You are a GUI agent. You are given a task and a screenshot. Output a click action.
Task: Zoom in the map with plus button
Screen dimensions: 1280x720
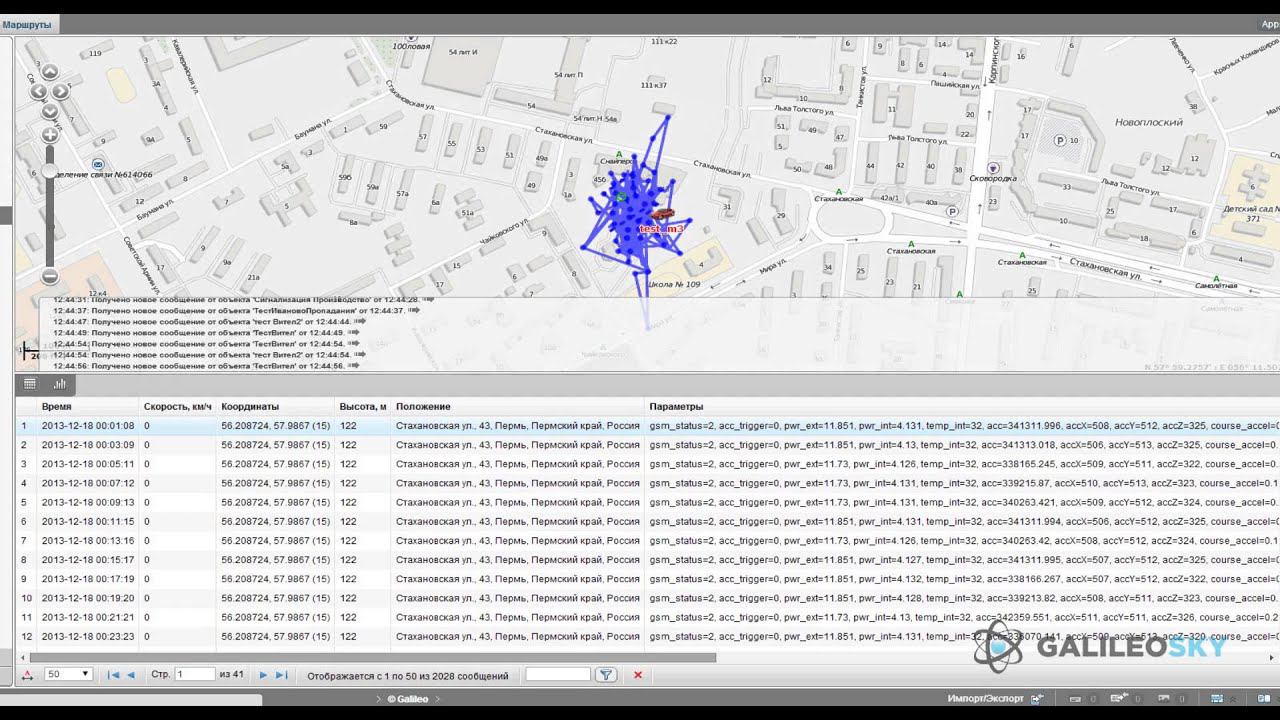pos(49,135)
